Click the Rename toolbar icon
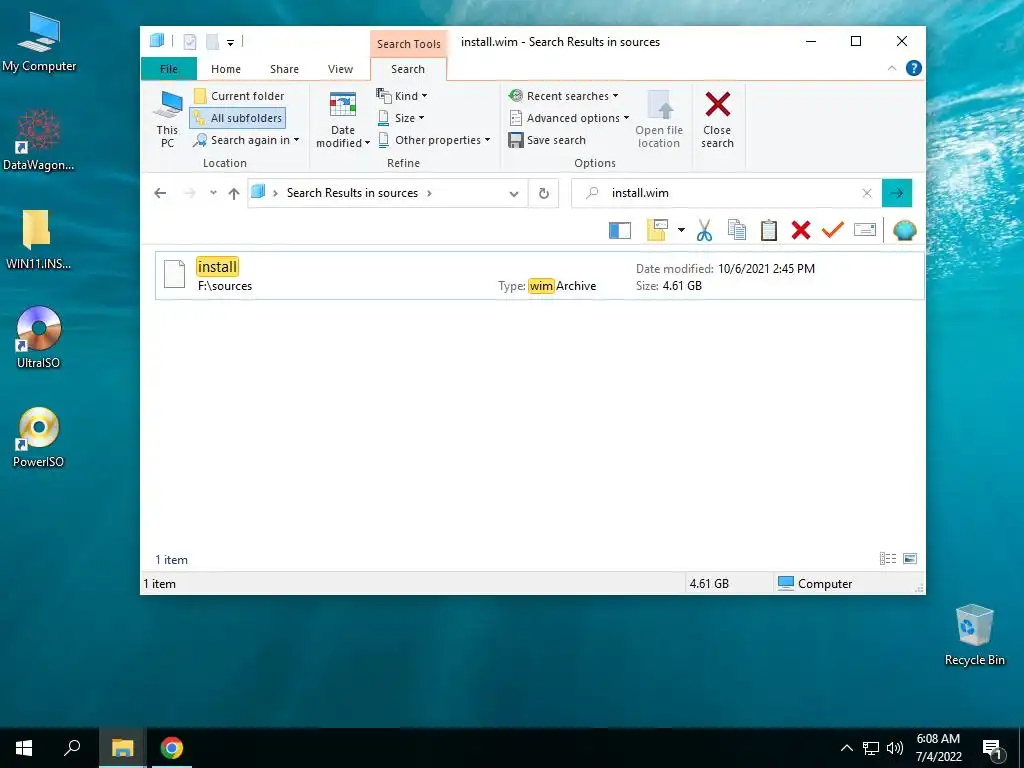 point(865,230)
